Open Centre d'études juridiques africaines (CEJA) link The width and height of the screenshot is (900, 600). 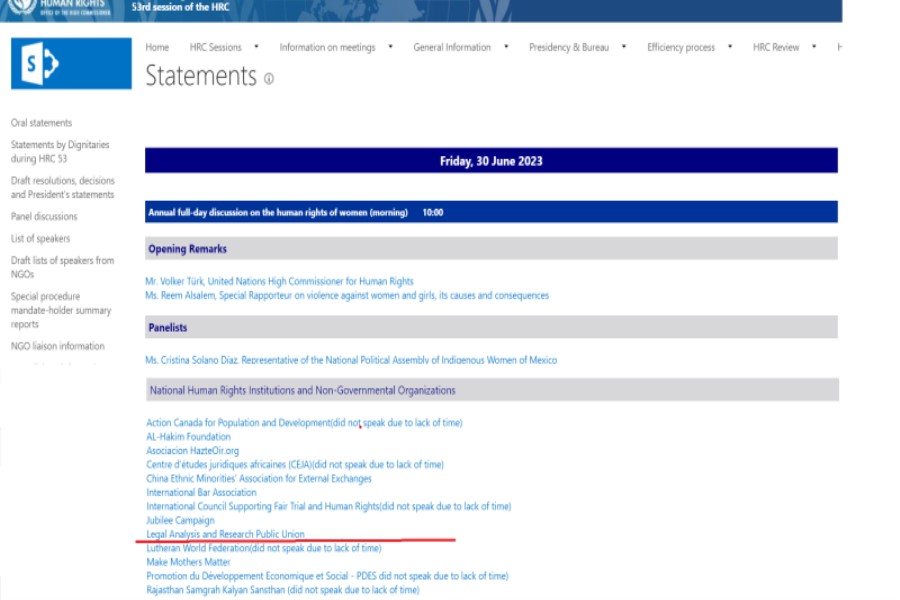click(x=294, y=464)
